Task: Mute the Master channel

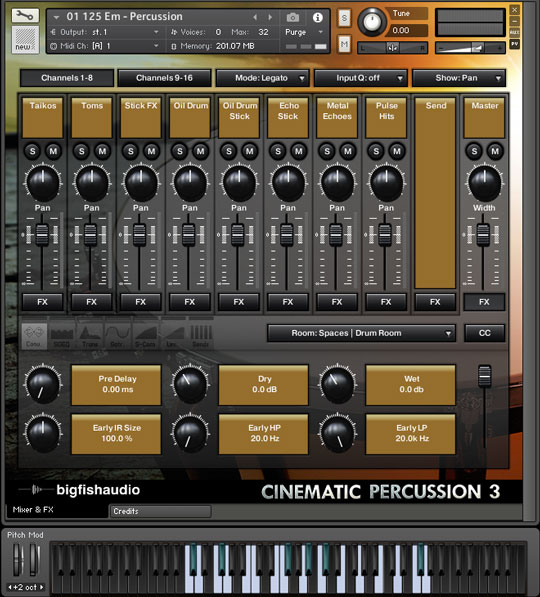Action: (x=495, y=151)
